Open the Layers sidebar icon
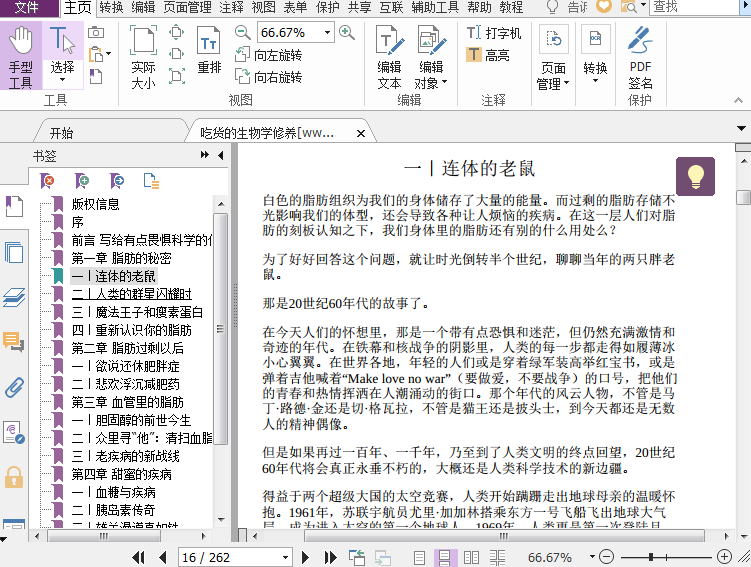The width and height of the screenshot is (751, 567). (x=14, y=297)
